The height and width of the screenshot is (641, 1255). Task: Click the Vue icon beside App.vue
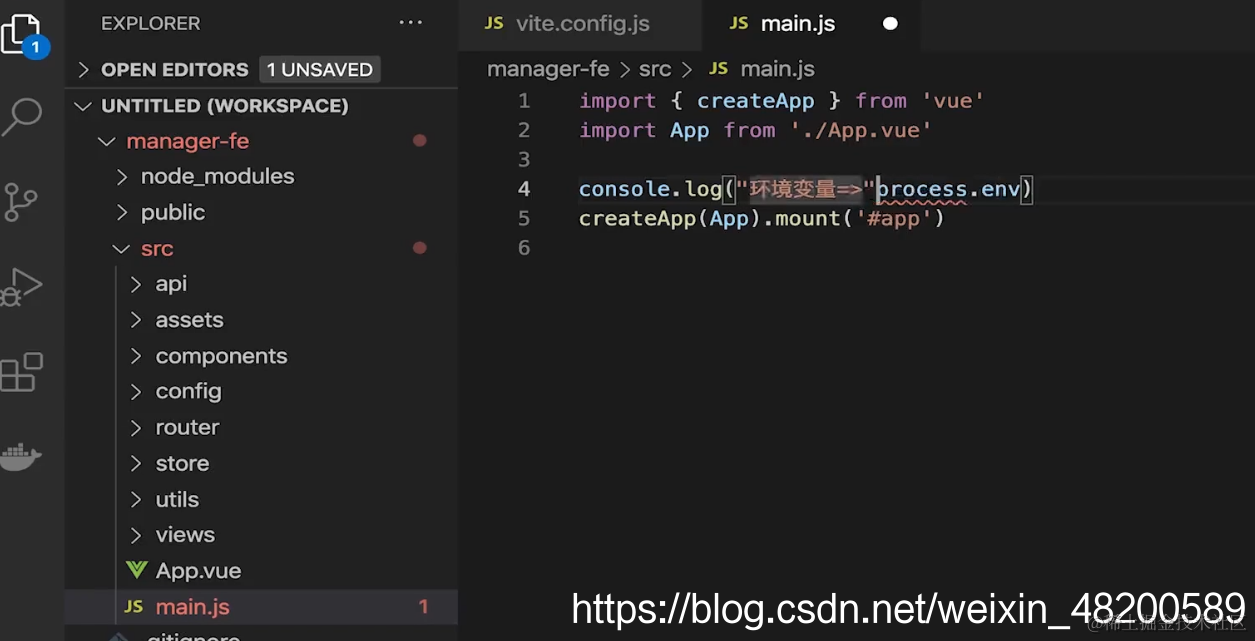[137, 570]
